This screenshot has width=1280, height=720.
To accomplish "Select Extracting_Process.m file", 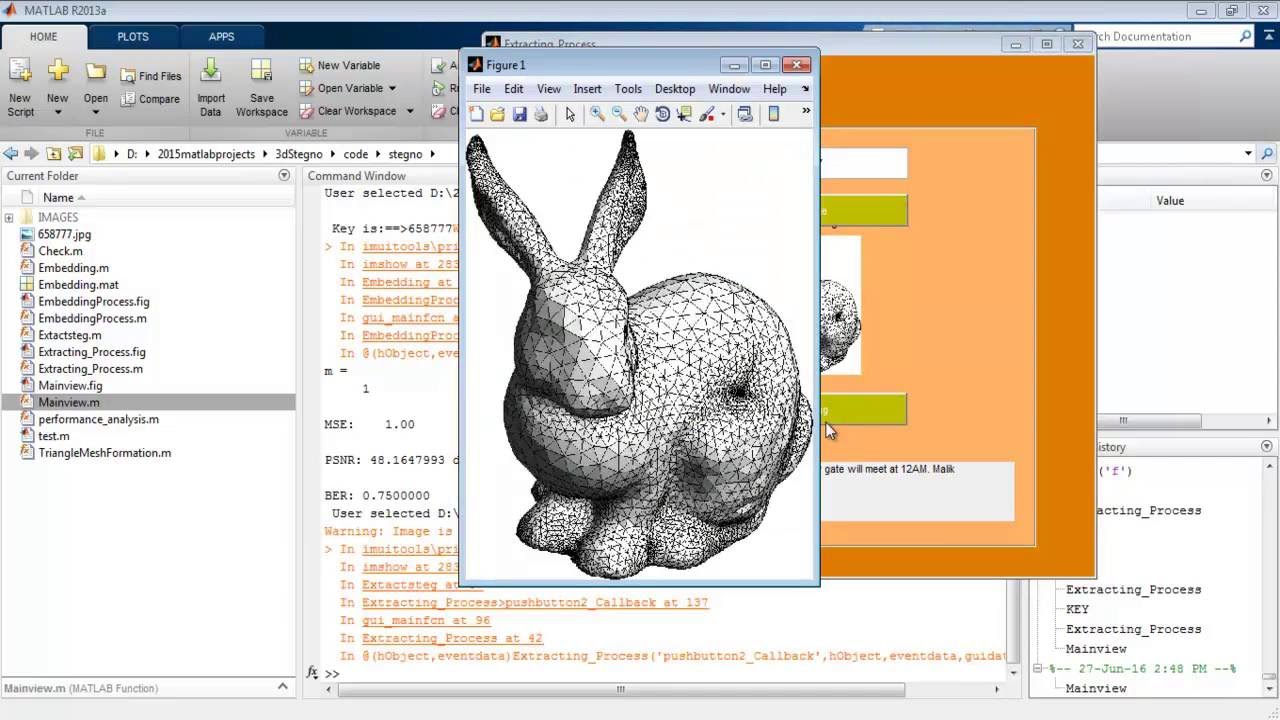I will pyautogui.click(x=90, y=369).
